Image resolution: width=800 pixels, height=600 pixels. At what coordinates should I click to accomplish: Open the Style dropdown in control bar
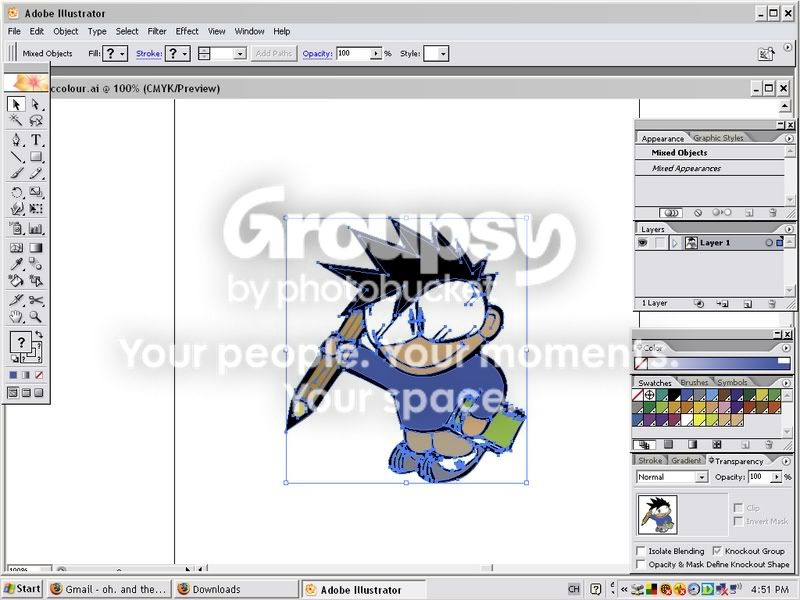443,54
